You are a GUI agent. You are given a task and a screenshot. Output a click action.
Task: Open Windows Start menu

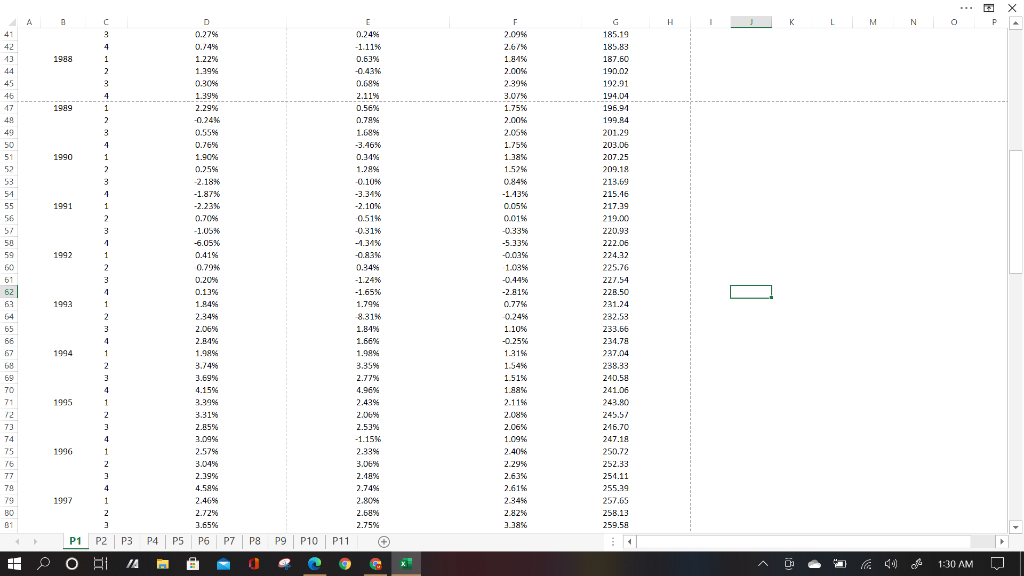pyautogui.click(x=14, y=564)
